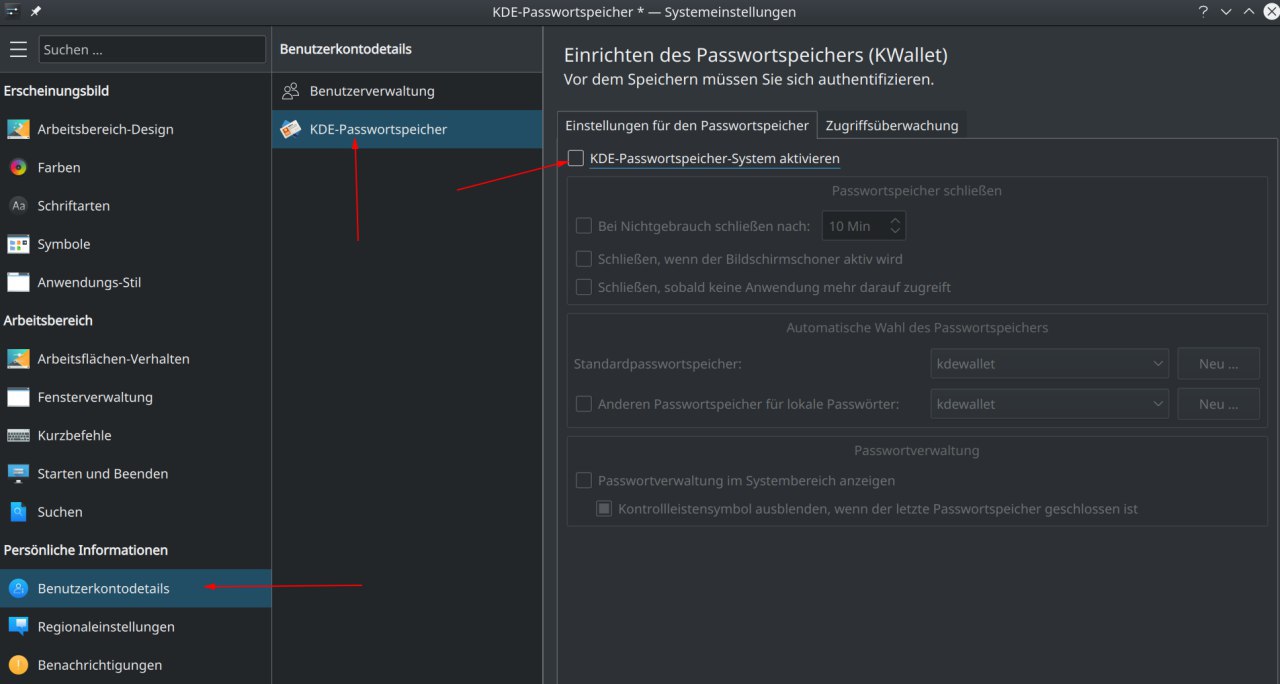This screenshot has width=1280, height=684.
Task: Open Suchen entry under Arbeitsbereich
Action: point(135,512)
